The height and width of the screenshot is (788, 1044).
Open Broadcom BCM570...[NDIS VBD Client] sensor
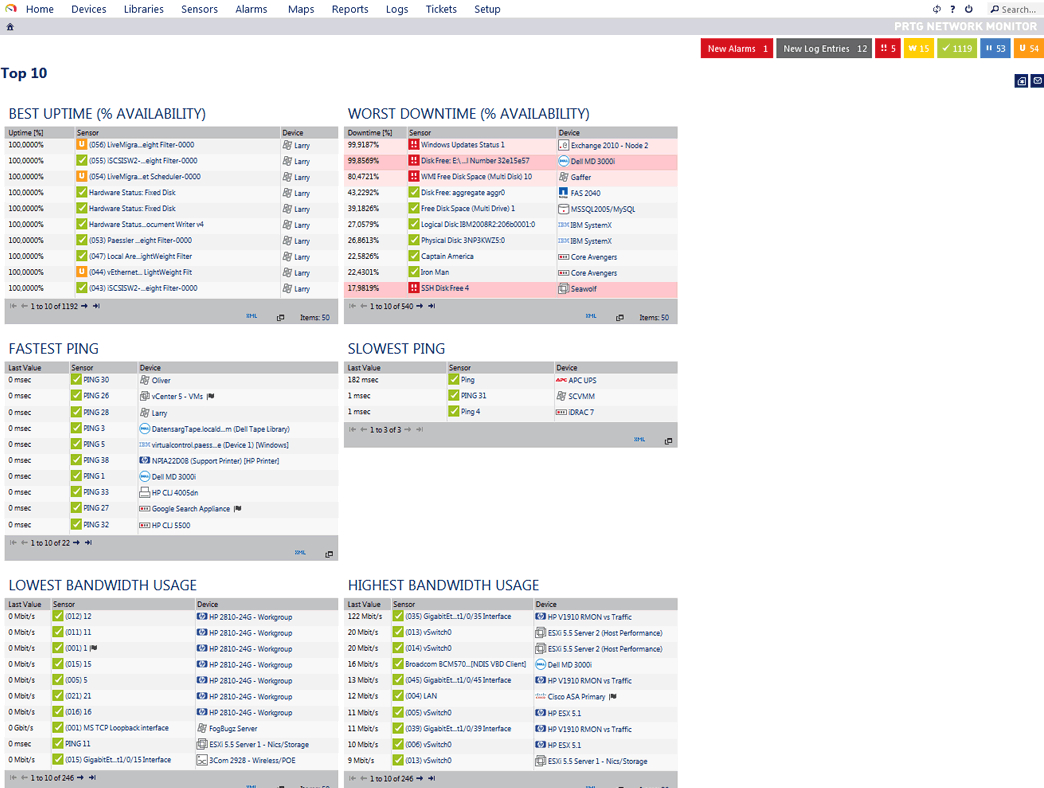(465, 664)
